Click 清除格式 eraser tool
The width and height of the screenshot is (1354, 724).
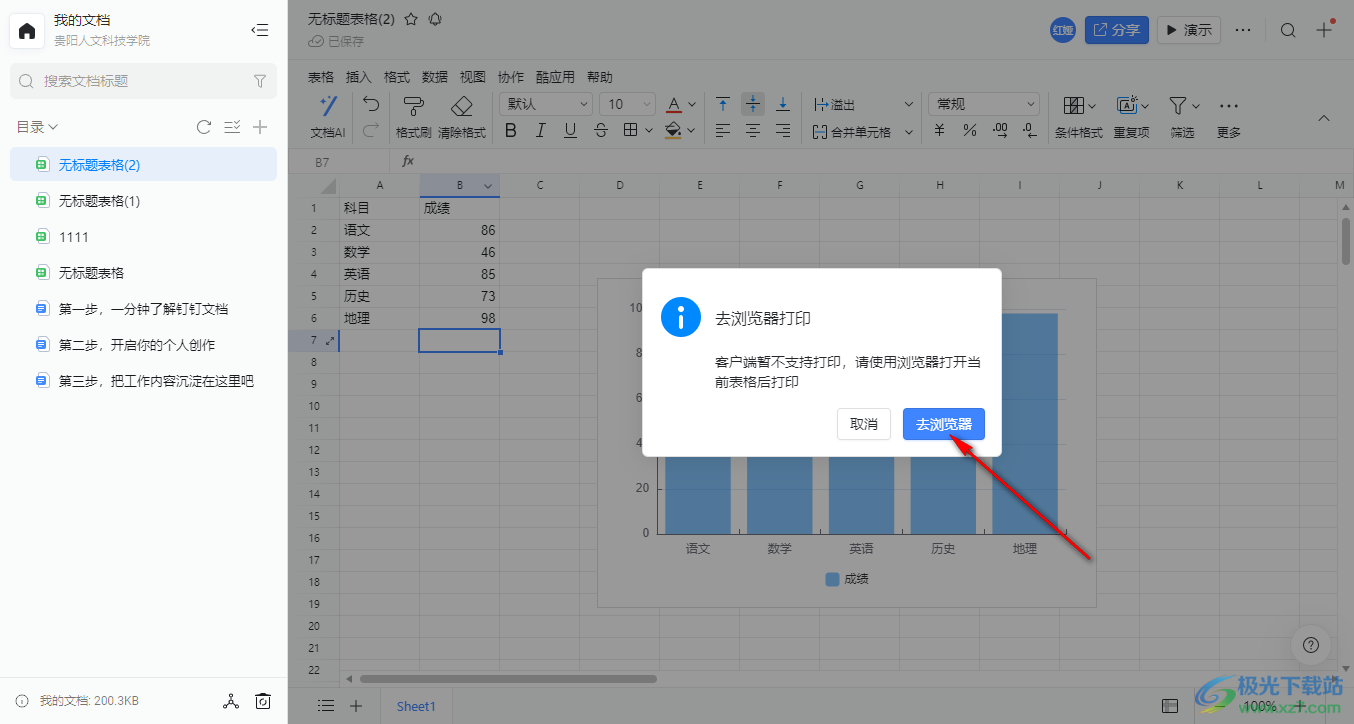click(x=462, y=117)
